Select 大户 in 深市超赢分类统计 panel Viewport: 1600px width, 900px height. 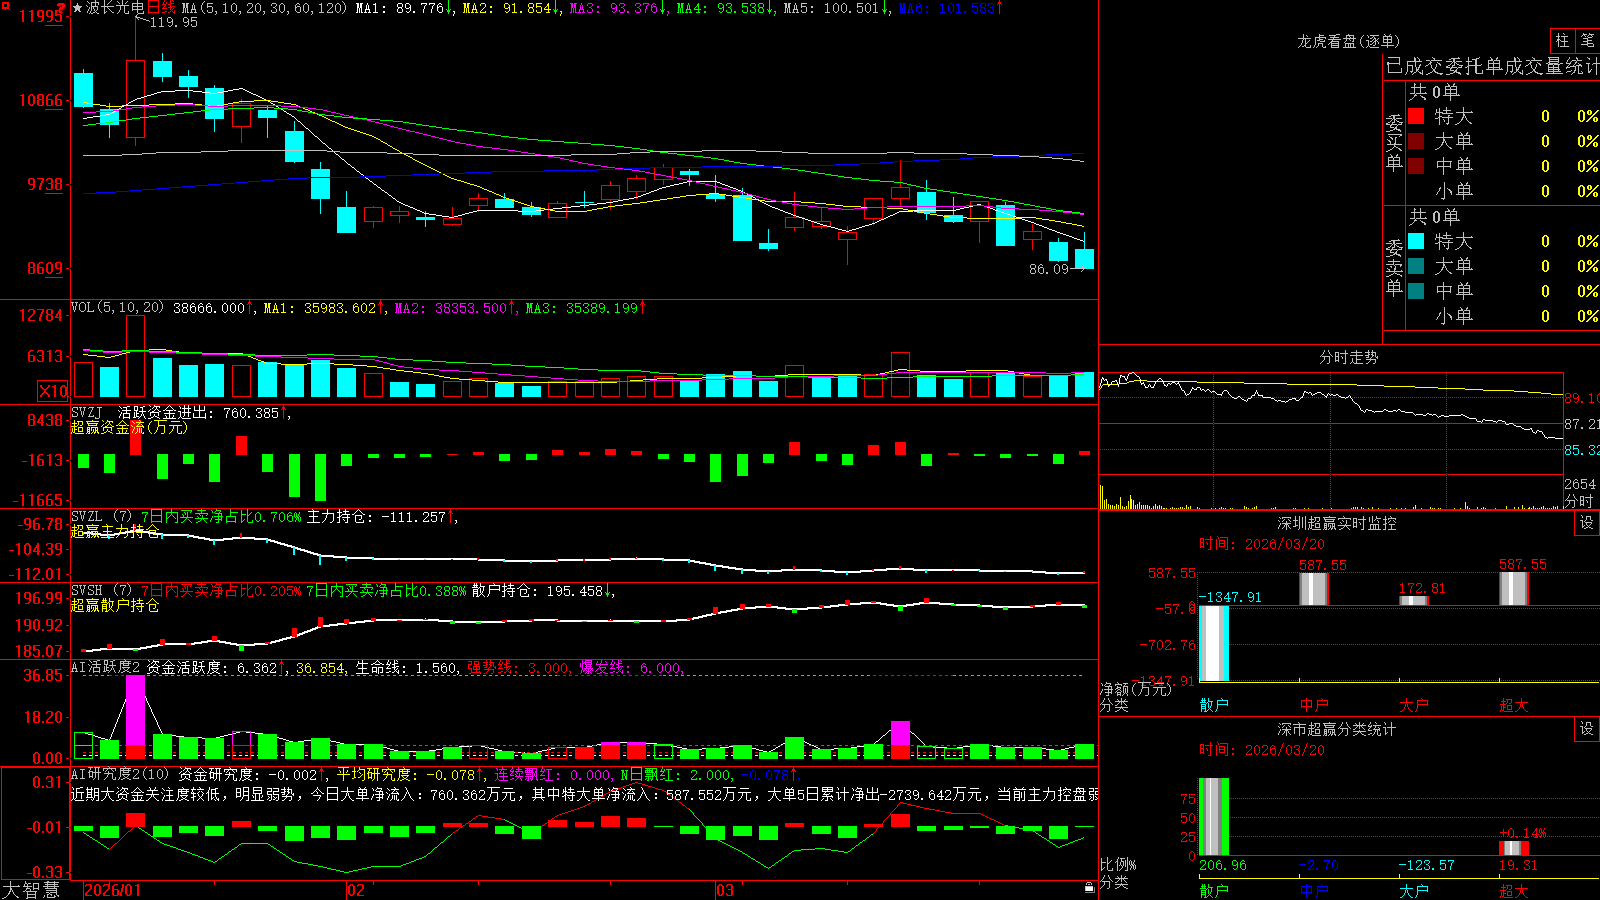pos(1414,890)
